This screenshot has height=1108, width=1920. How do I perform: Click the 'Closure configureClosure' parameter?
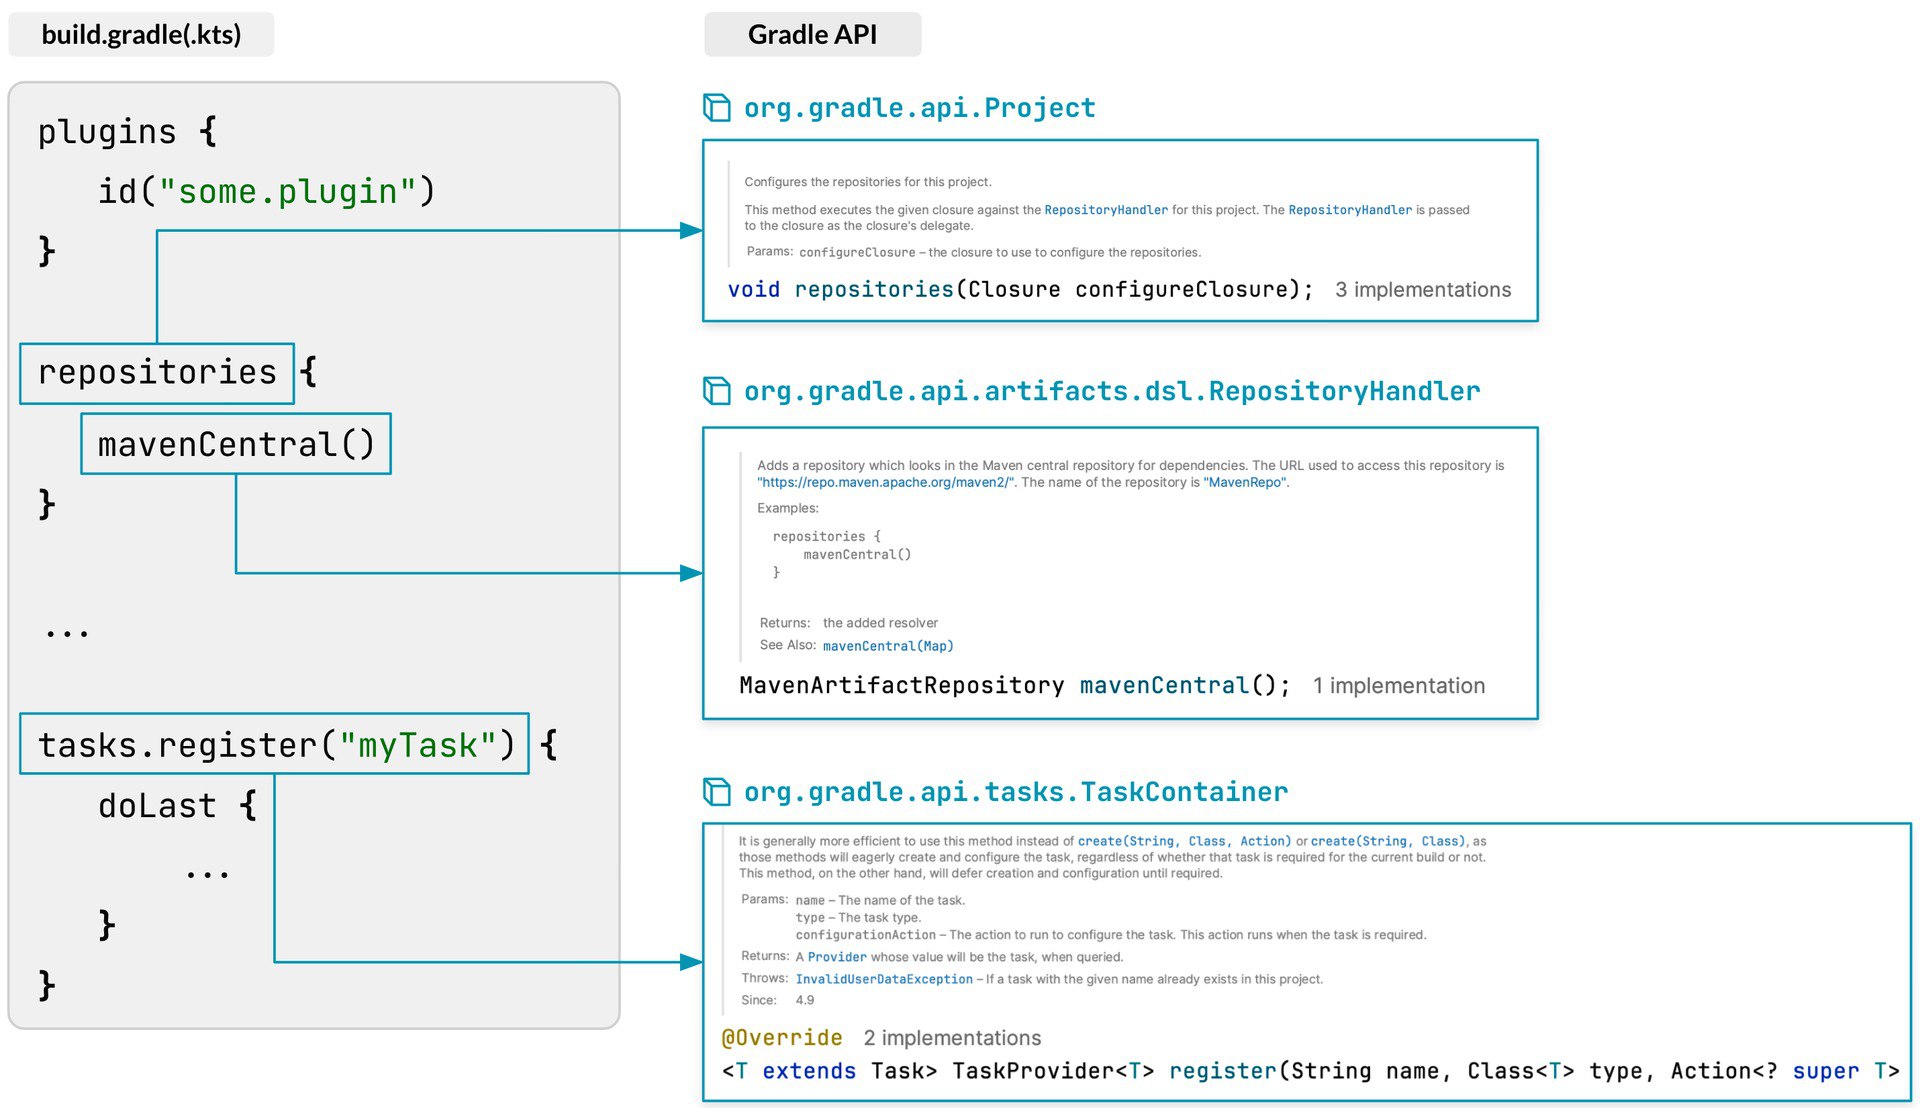[x=1128, y=290]
